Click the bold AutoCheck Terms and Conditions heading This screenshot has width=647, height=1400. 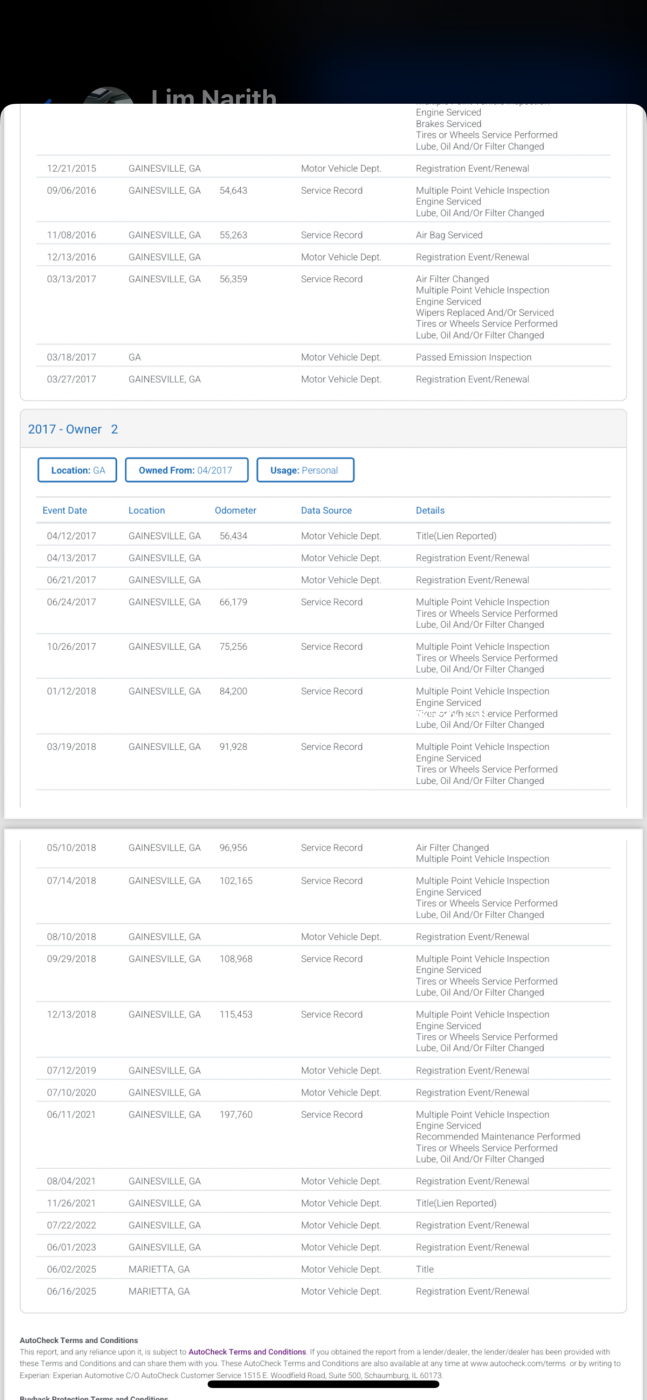pos(79,1340)
